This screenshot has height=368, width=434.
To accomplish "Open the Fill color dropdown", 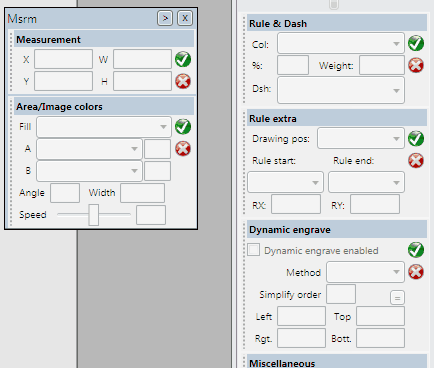I will (x=104, y=127).
